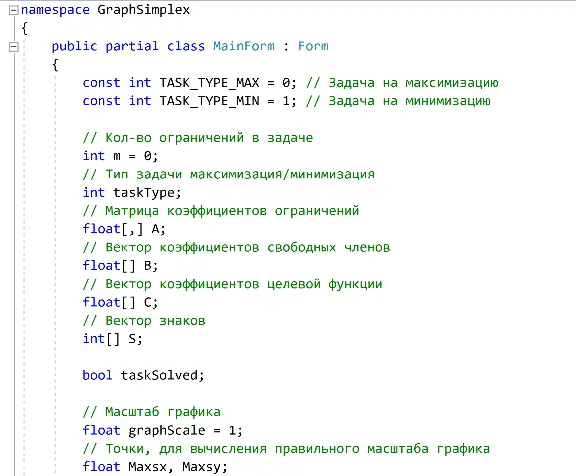This screenshot has height=476, width=576.
Task: Place cursor on TASK_TYPE_MIN constant
Action: pyautogui.click(x=209, y=101)
